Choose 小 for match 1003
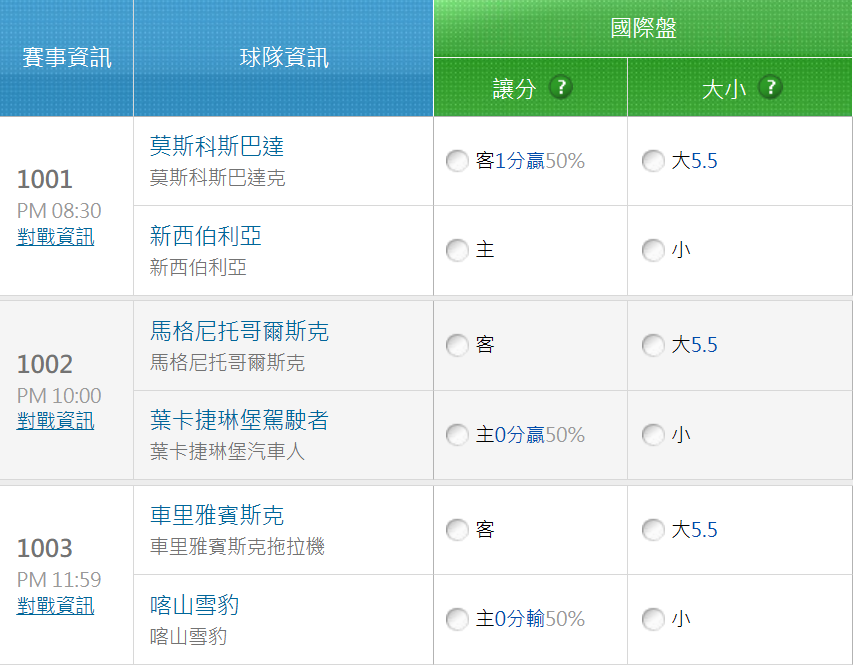The image size is (853, 665). tap(653, 619)
